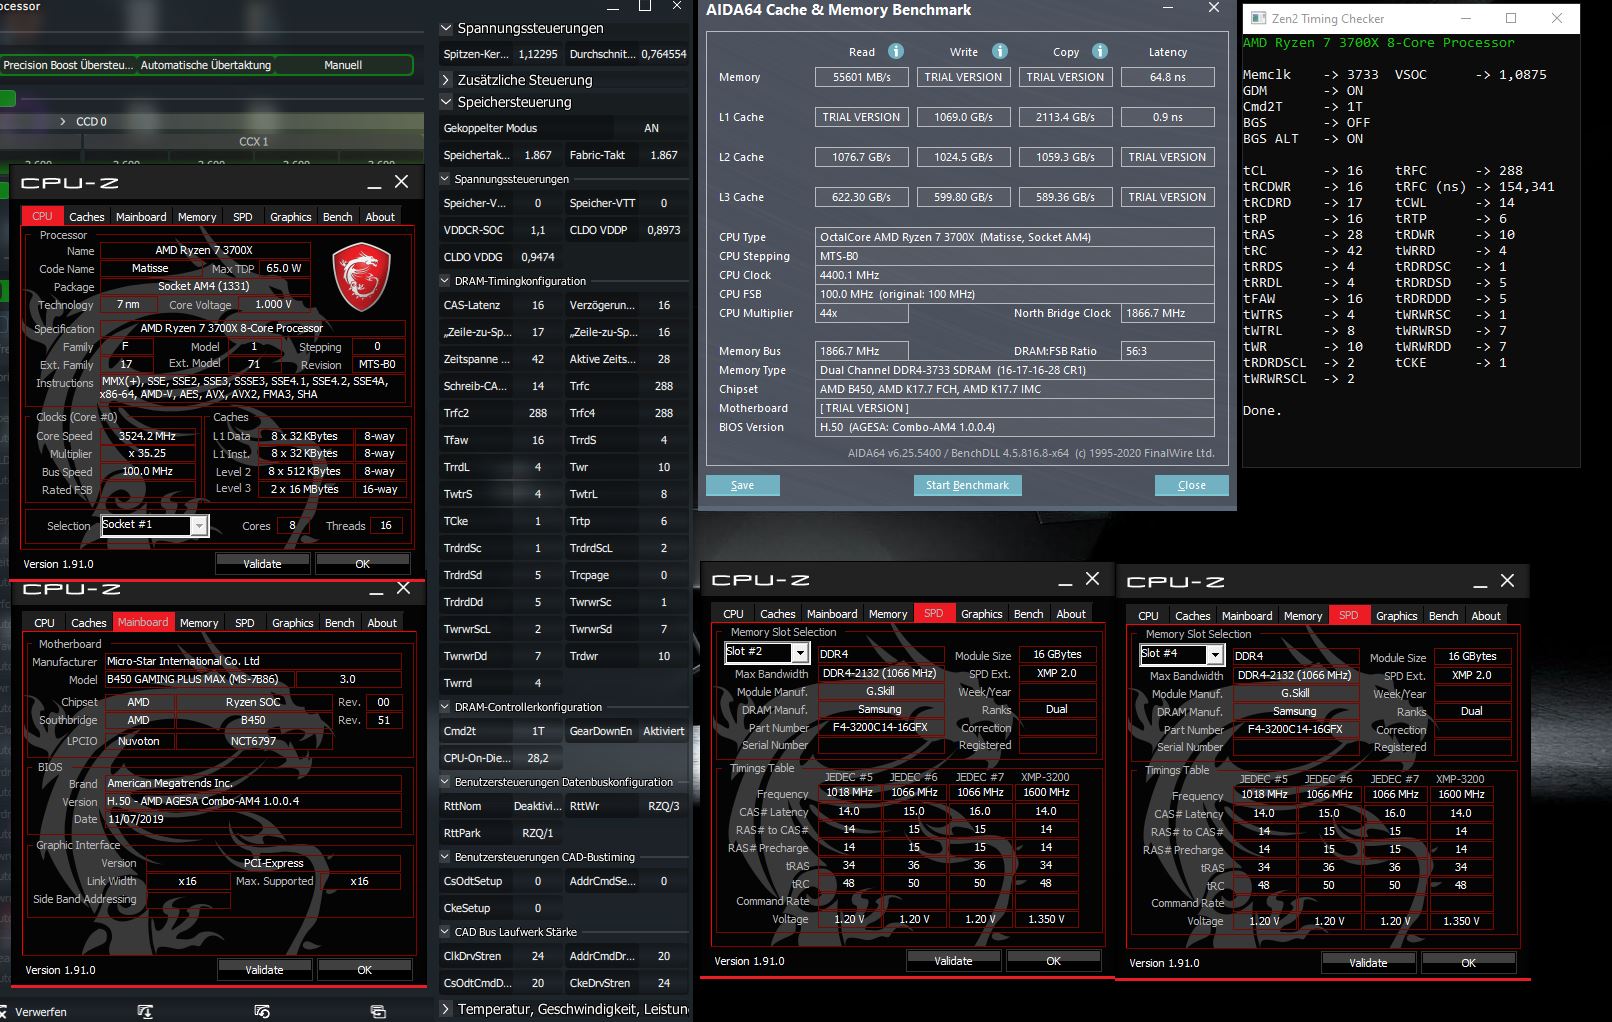The image size is (1612, 1022).
Task: Open About tab in the CPU-Z Slot #2 window
Action: click(1071, 614)
